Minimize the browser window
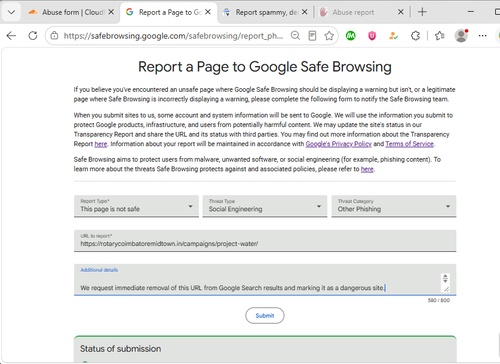Viewport: 500px width, 364px height. 471,12
